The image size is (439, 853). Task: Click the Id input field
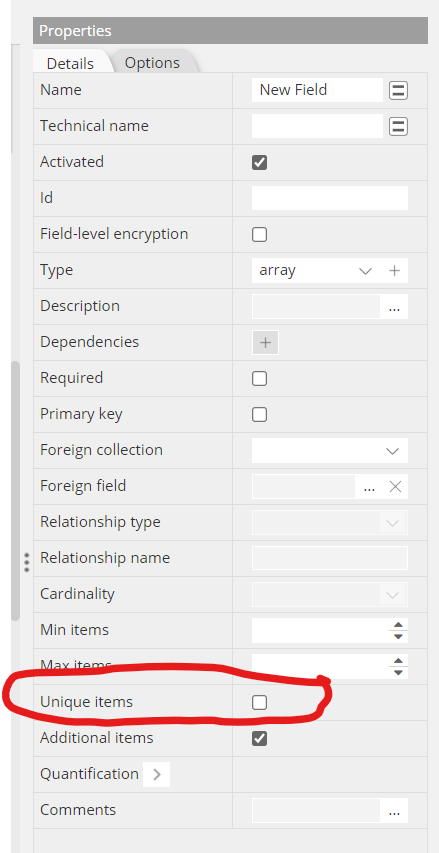click(x=330, y=198)
